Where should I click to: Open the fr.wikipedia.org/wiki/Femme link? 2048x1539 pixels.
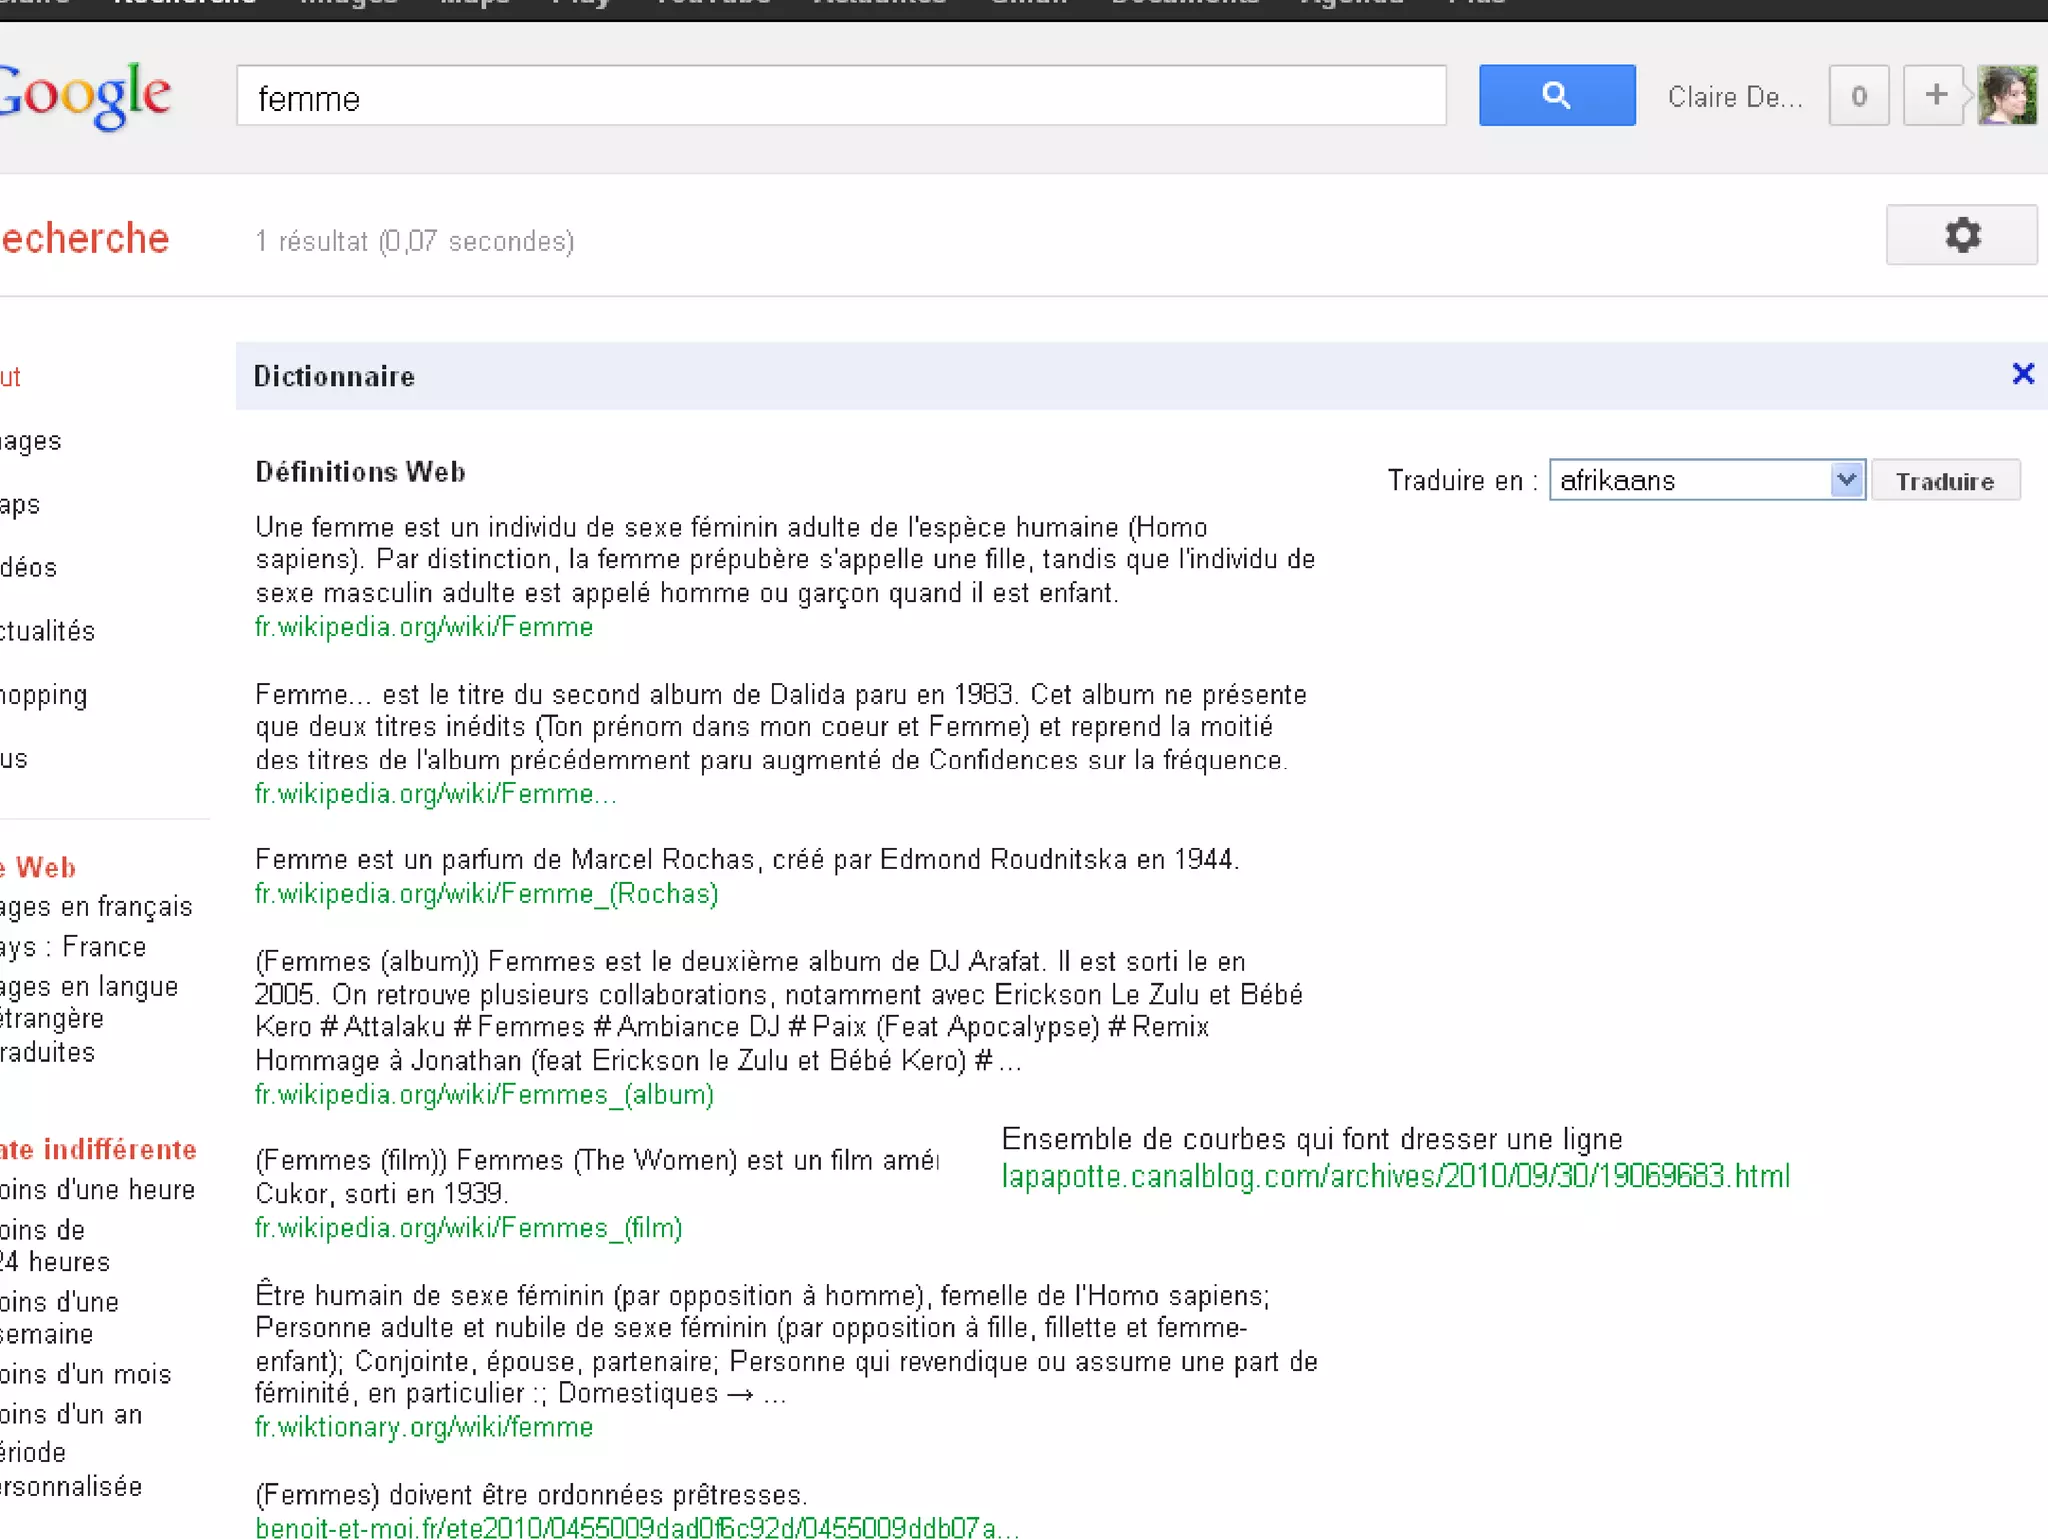tap(424, 627)
